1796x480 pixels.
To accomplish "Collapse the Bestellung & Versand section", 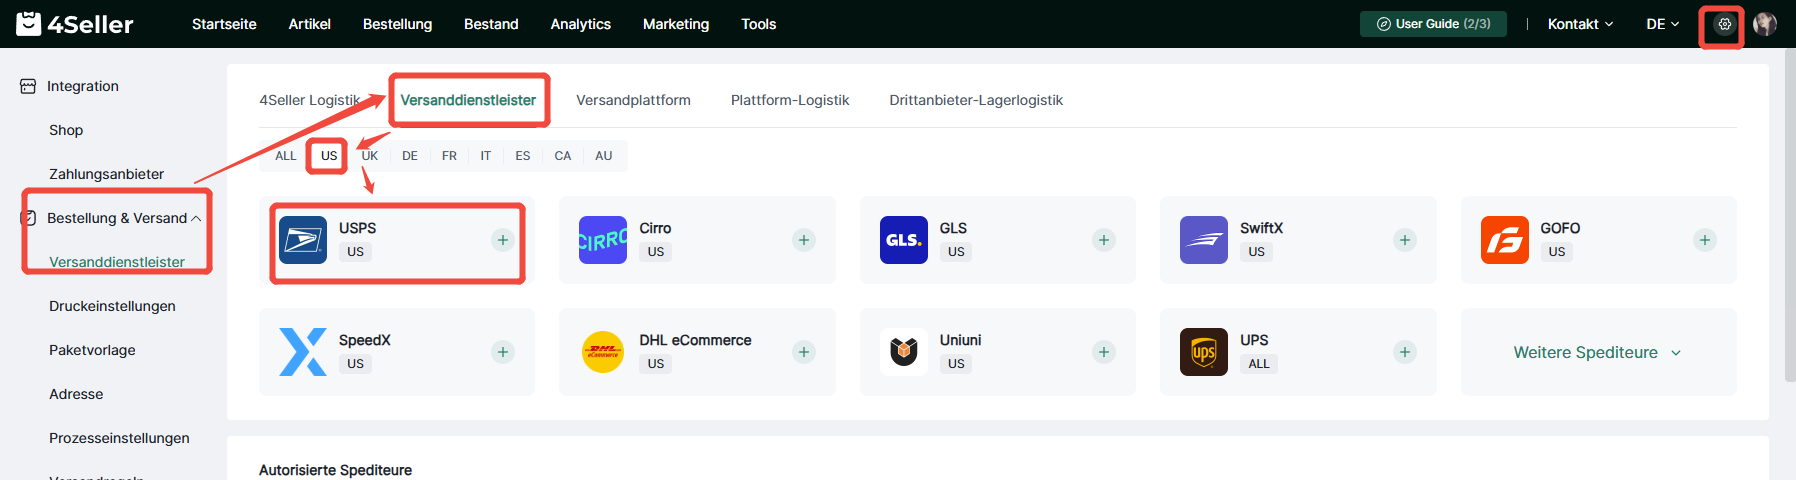I will point(196,218).
